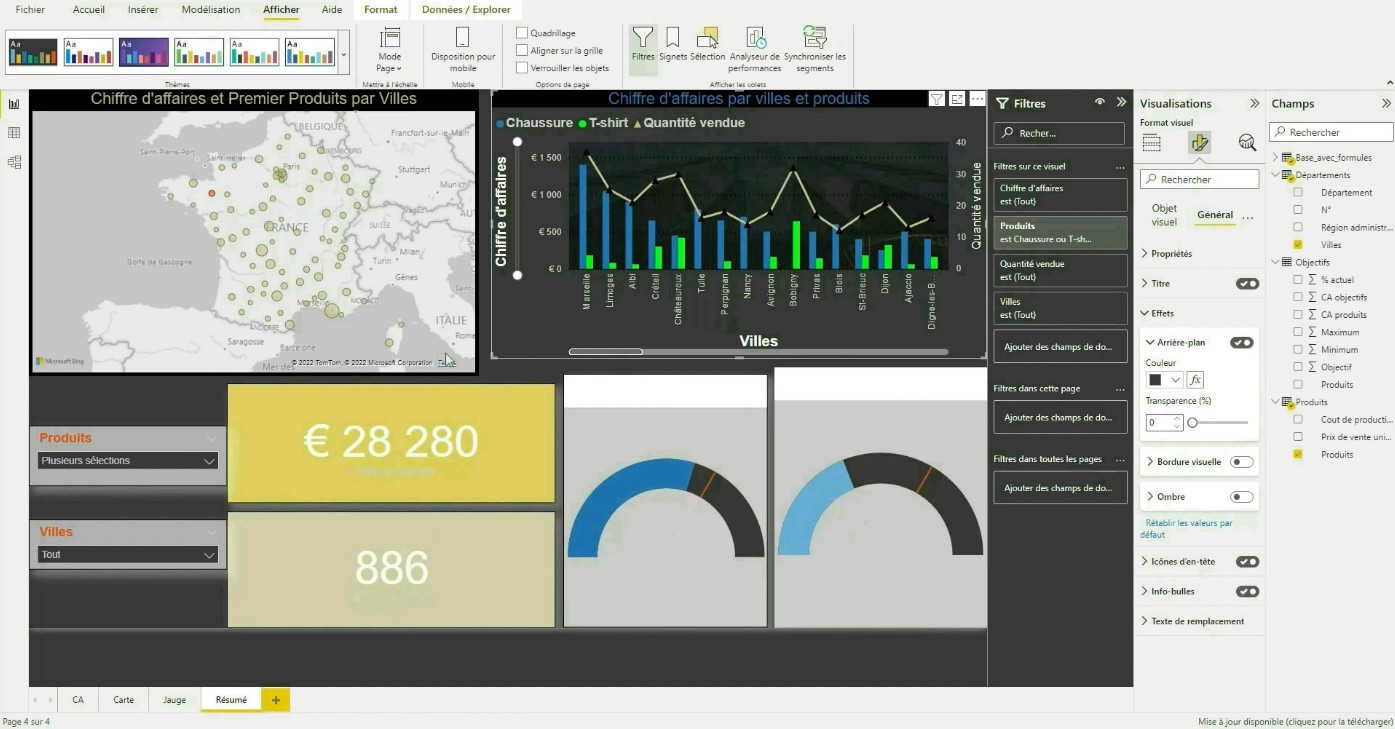Open the Arrière-plan color swatch picker
This screenshot has height=729, width=1395.
1165,380
